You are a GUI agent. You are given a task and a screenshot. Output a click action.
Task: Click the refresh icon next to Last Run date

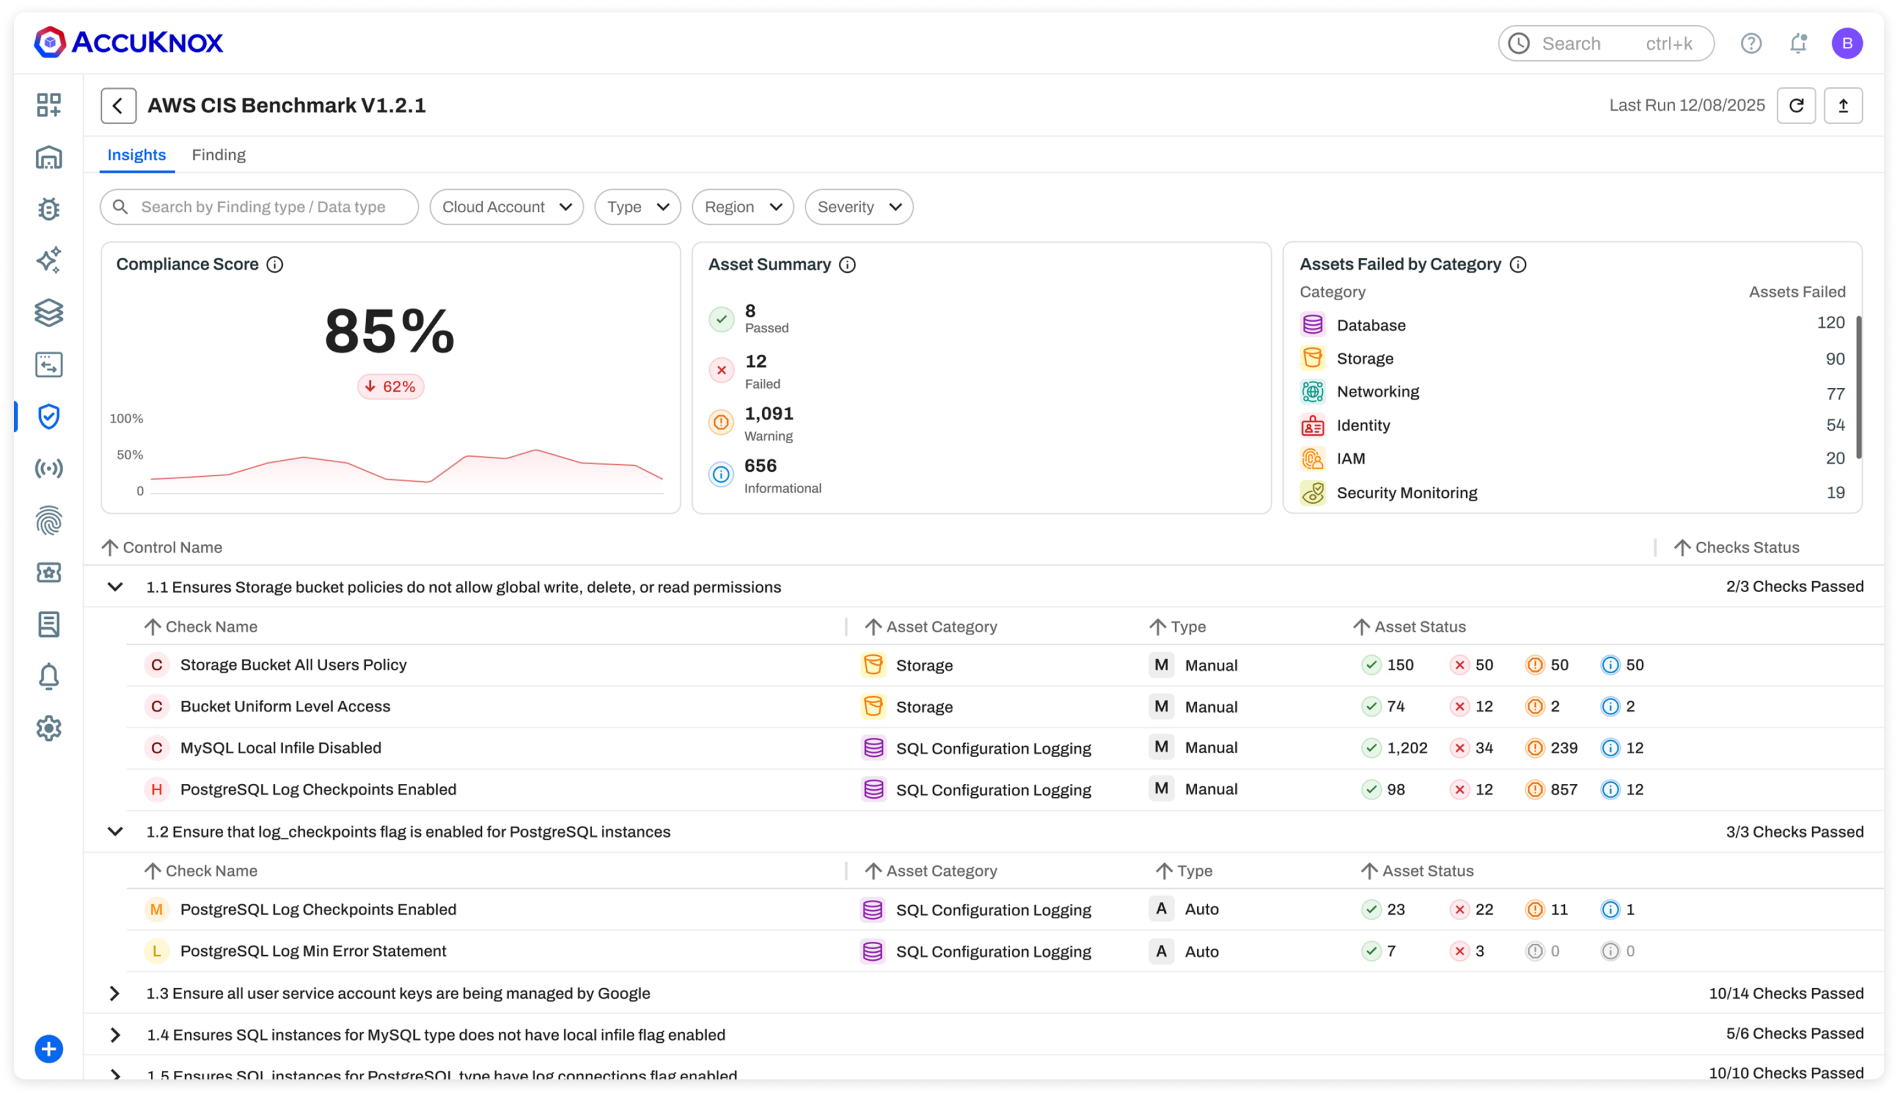1797,105
